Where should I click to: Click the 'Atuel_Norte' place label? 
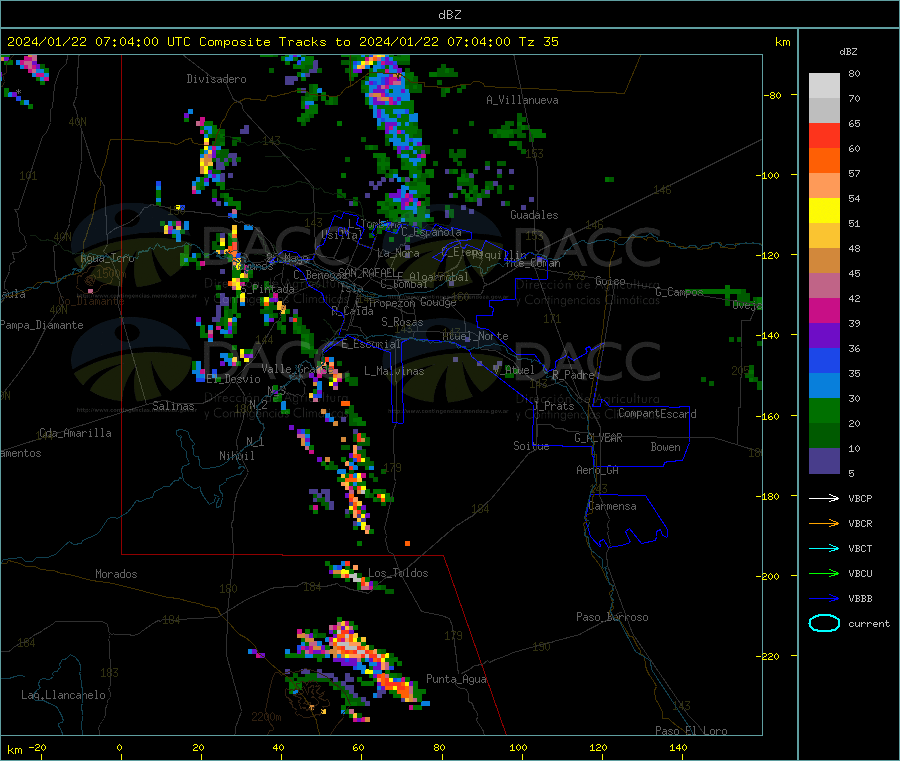pos(475,336)
